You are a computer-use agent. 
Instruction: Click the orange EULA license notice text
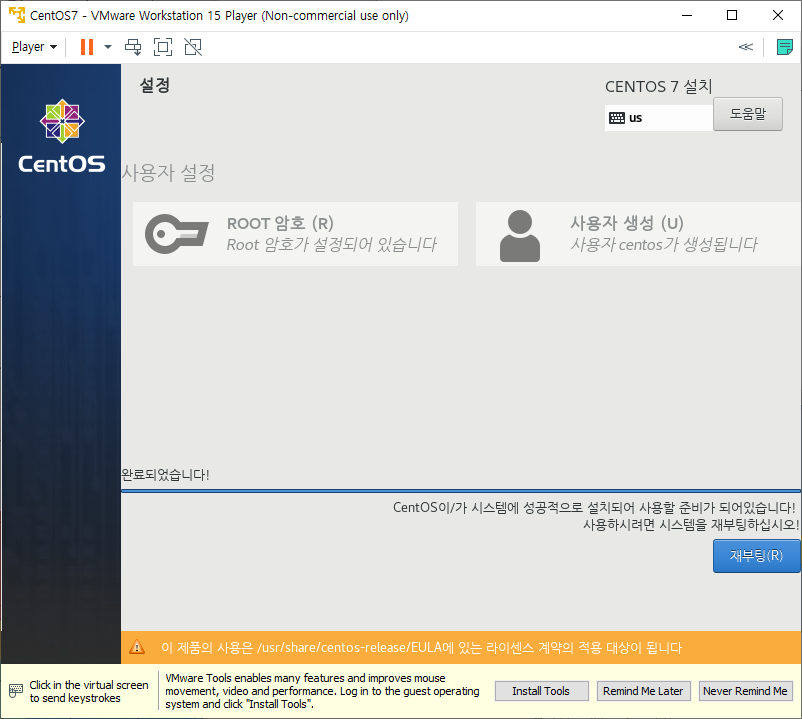click(421, 648)
